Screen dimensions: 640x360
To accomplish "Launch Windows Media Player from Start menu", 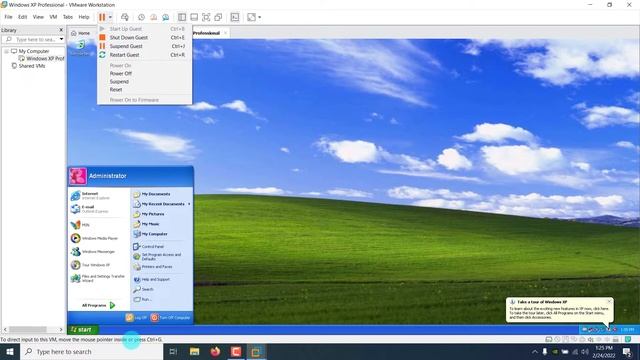I will pos(99,238).
